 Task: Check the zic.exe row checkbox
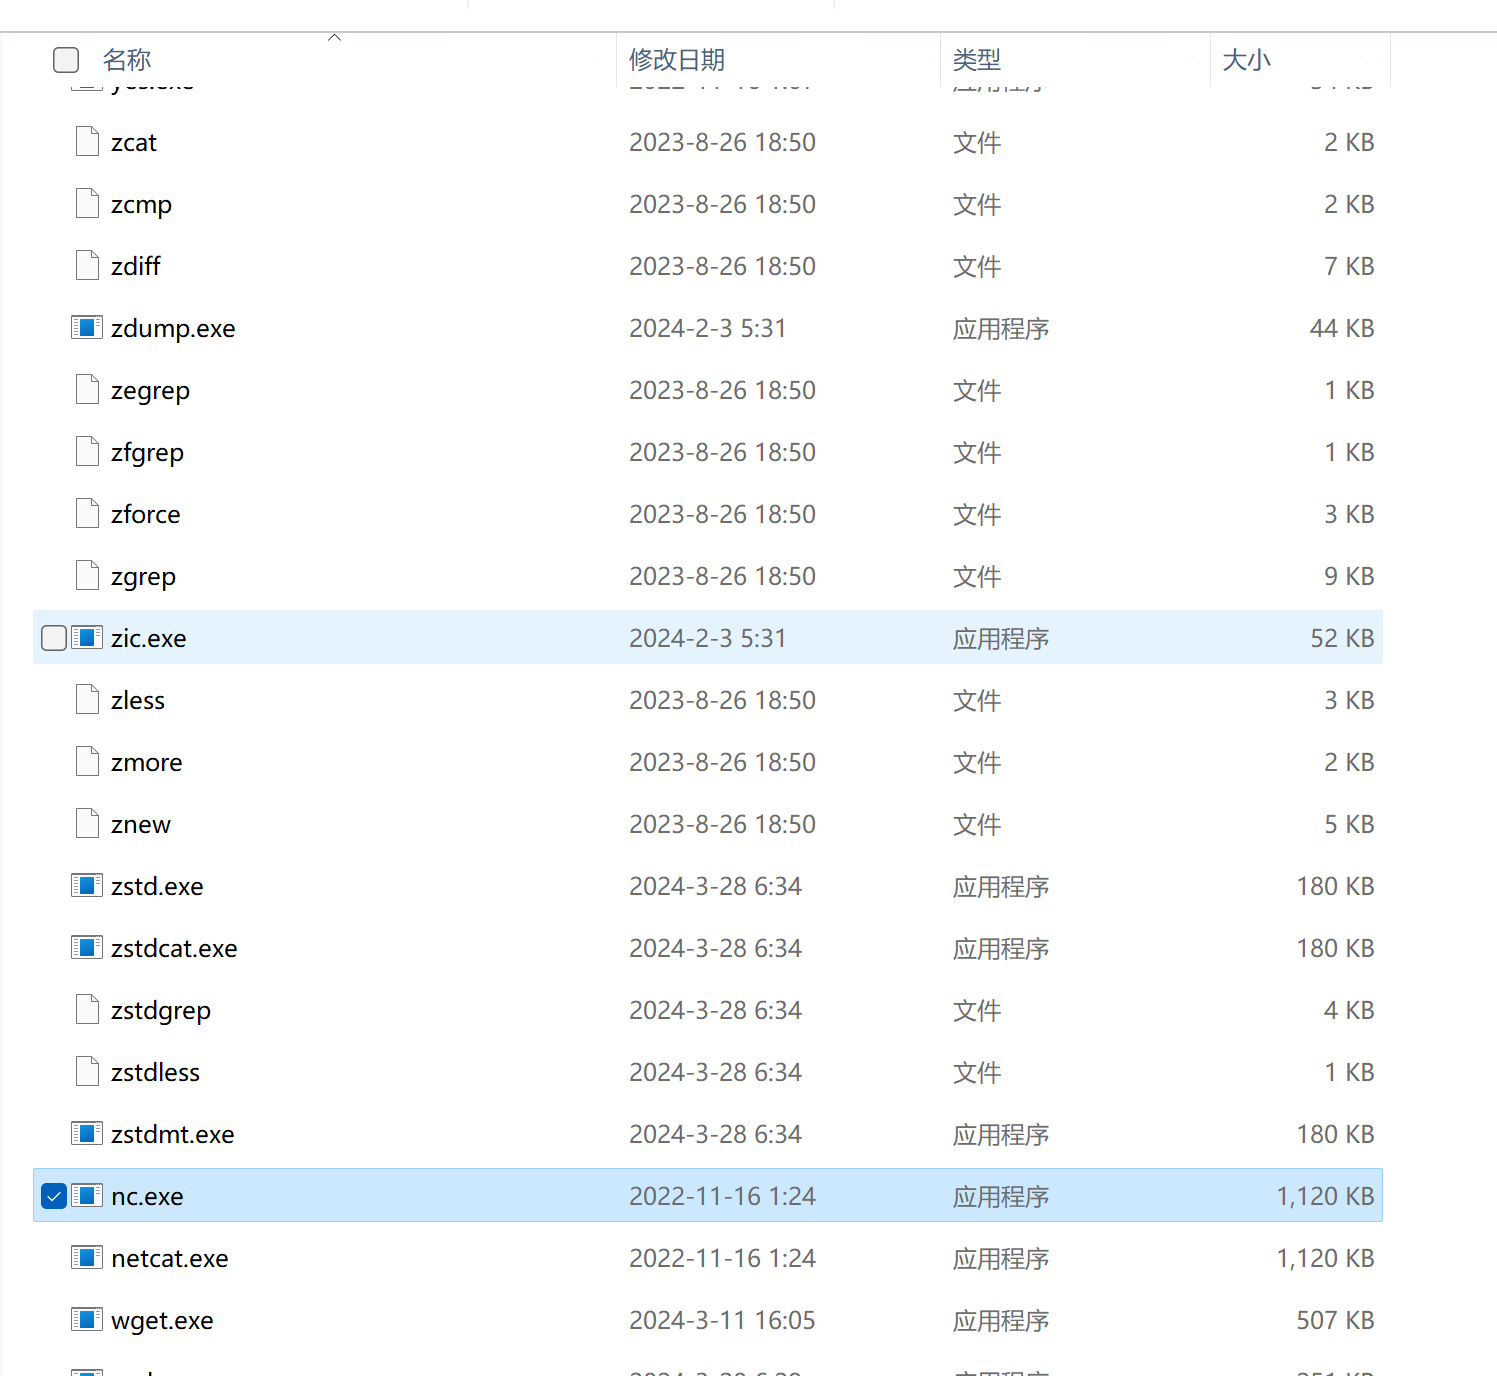pos(54,638)
